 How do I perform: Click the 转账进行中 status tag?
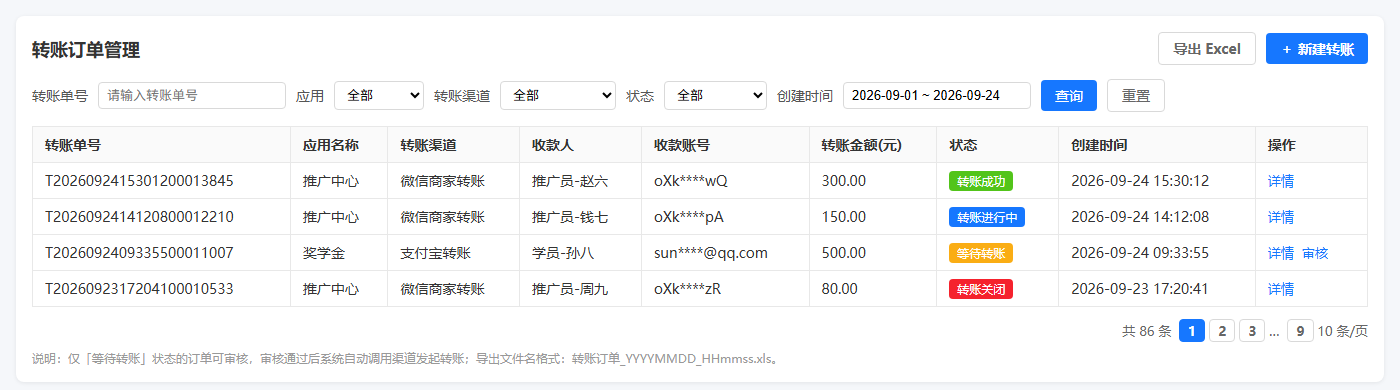tap(987, 217)
